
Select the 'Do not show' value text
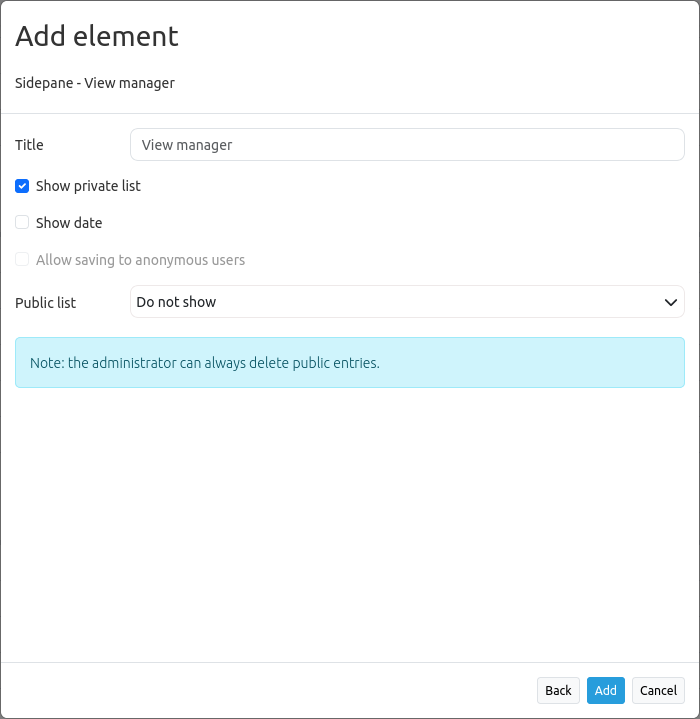177,302
